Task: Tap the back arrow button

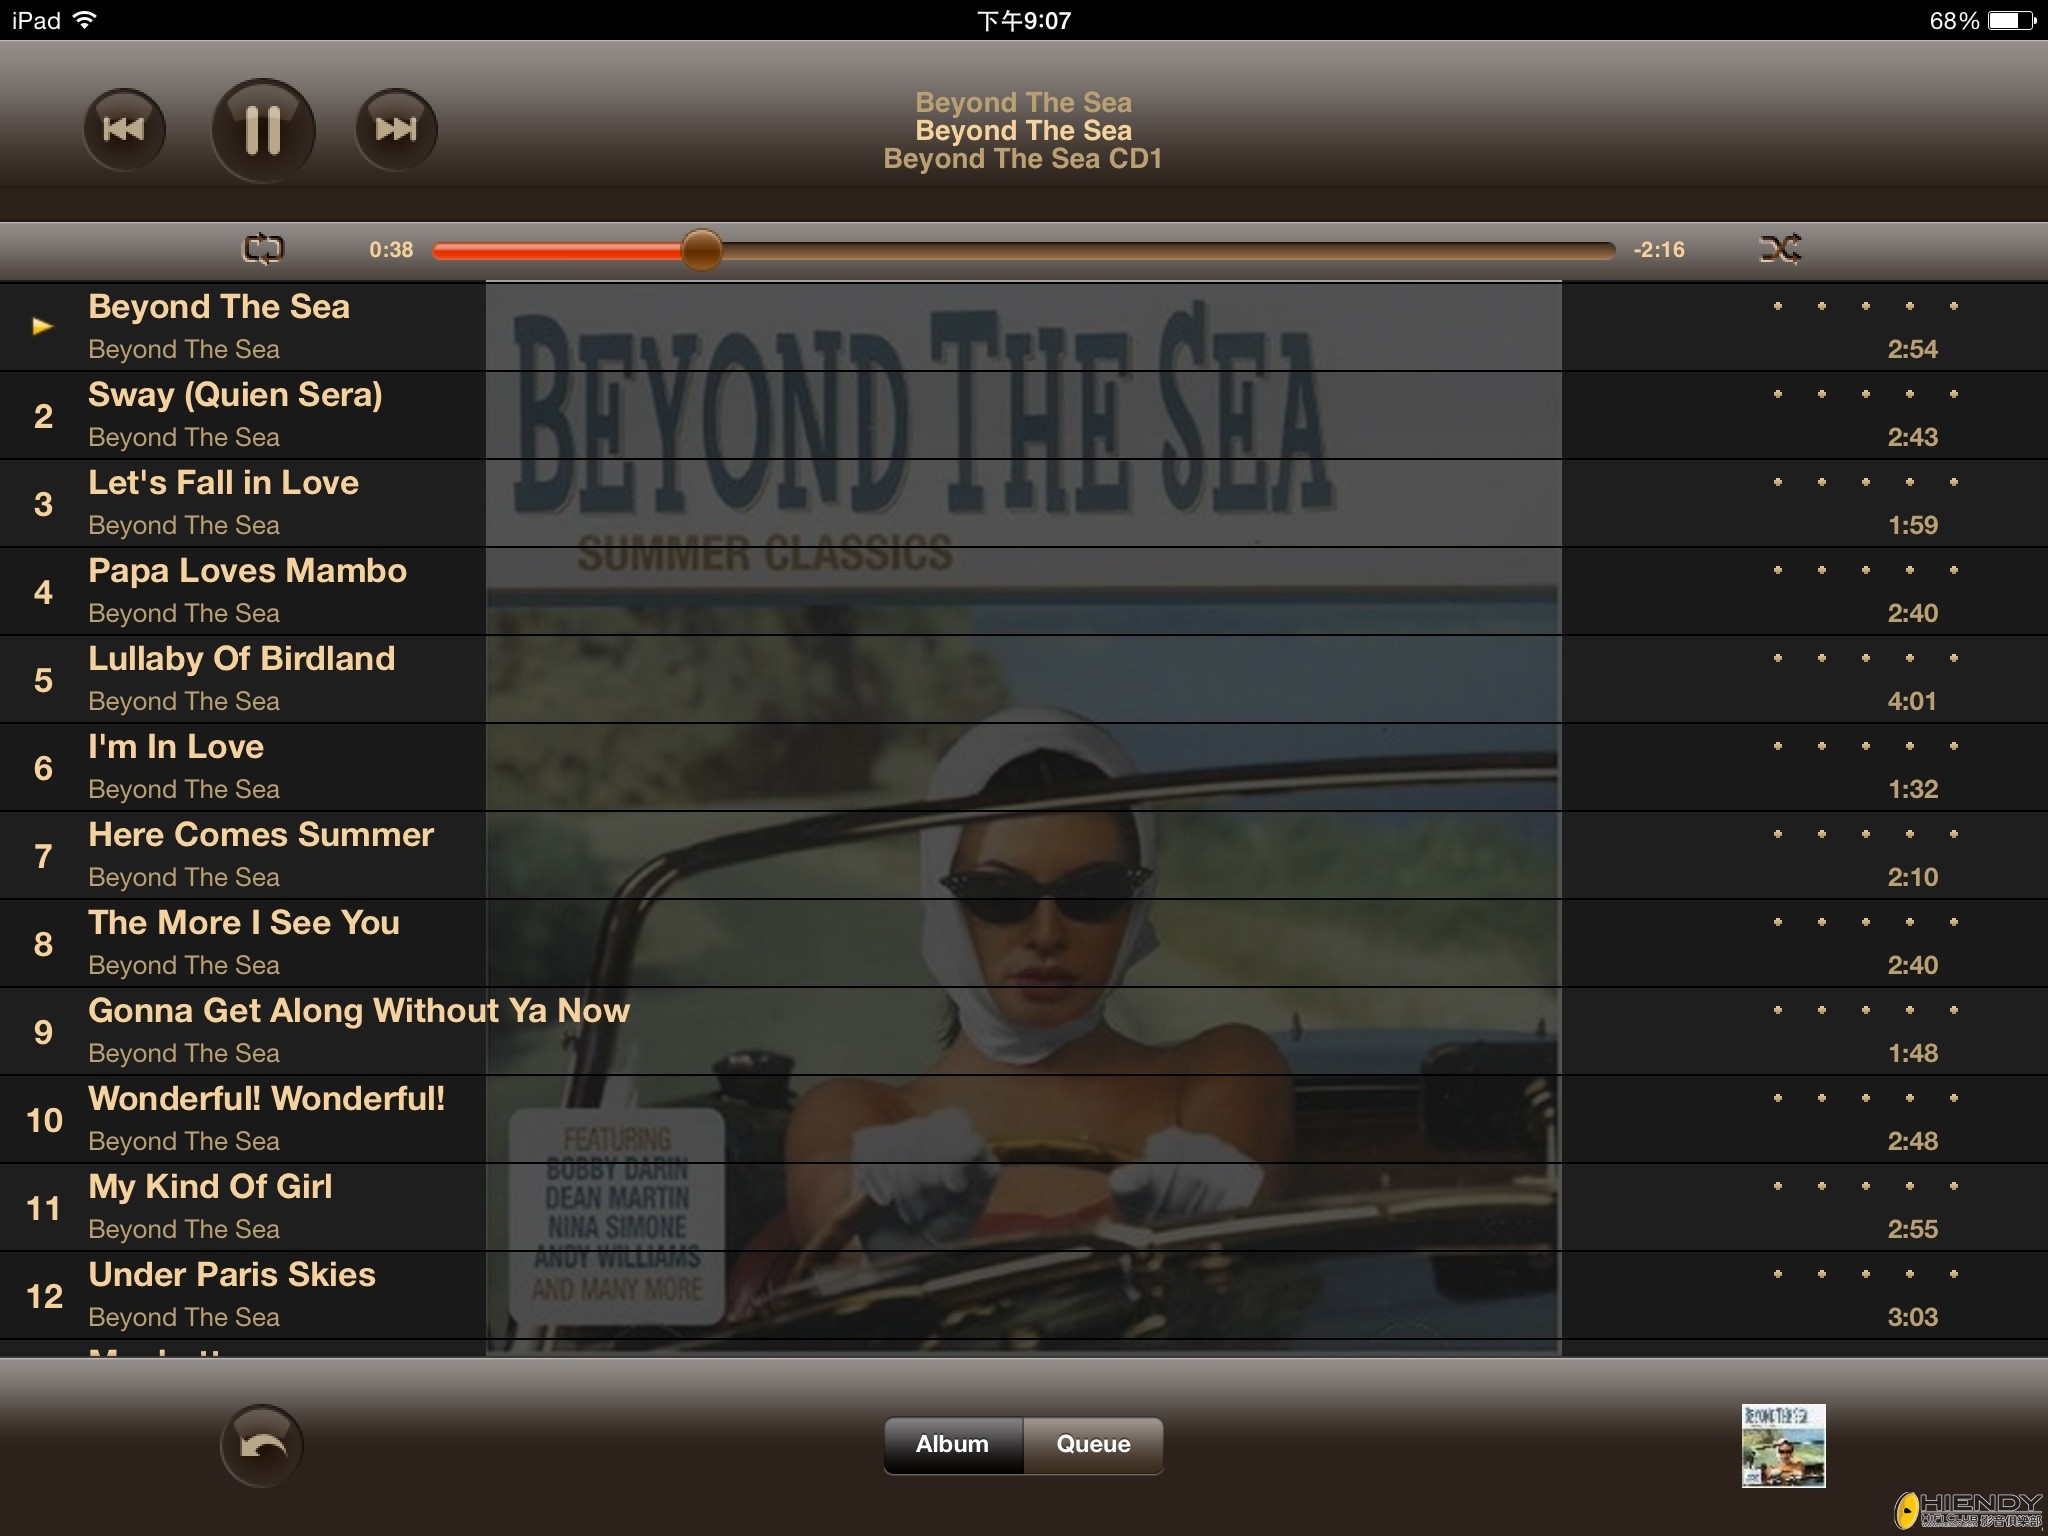Action: [262, 1445]
